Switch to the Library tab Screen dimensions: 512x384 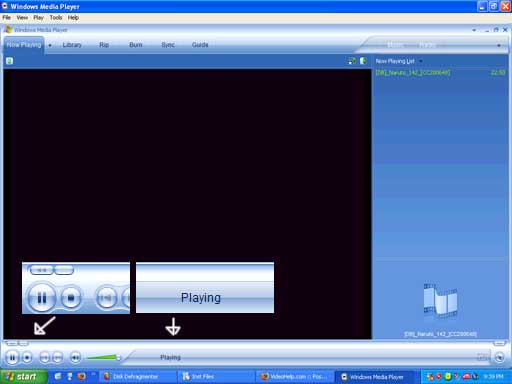point(72,45)
